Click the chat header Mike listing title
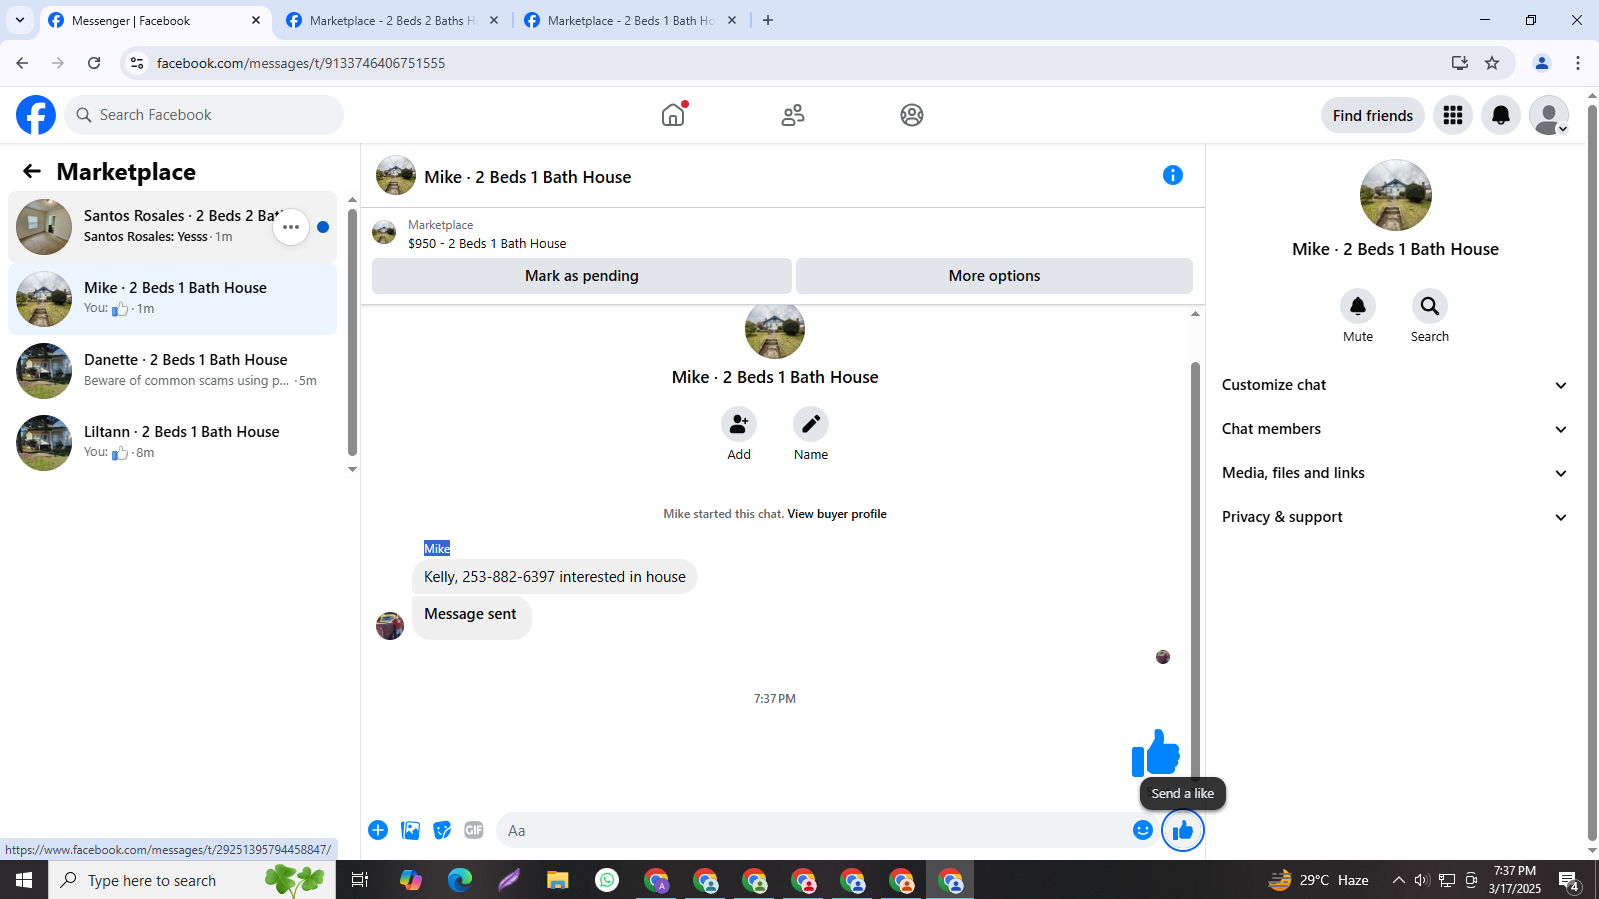The width and height of the screenshot is (1599, 899). pyautogui.click(x=527, y=177)
